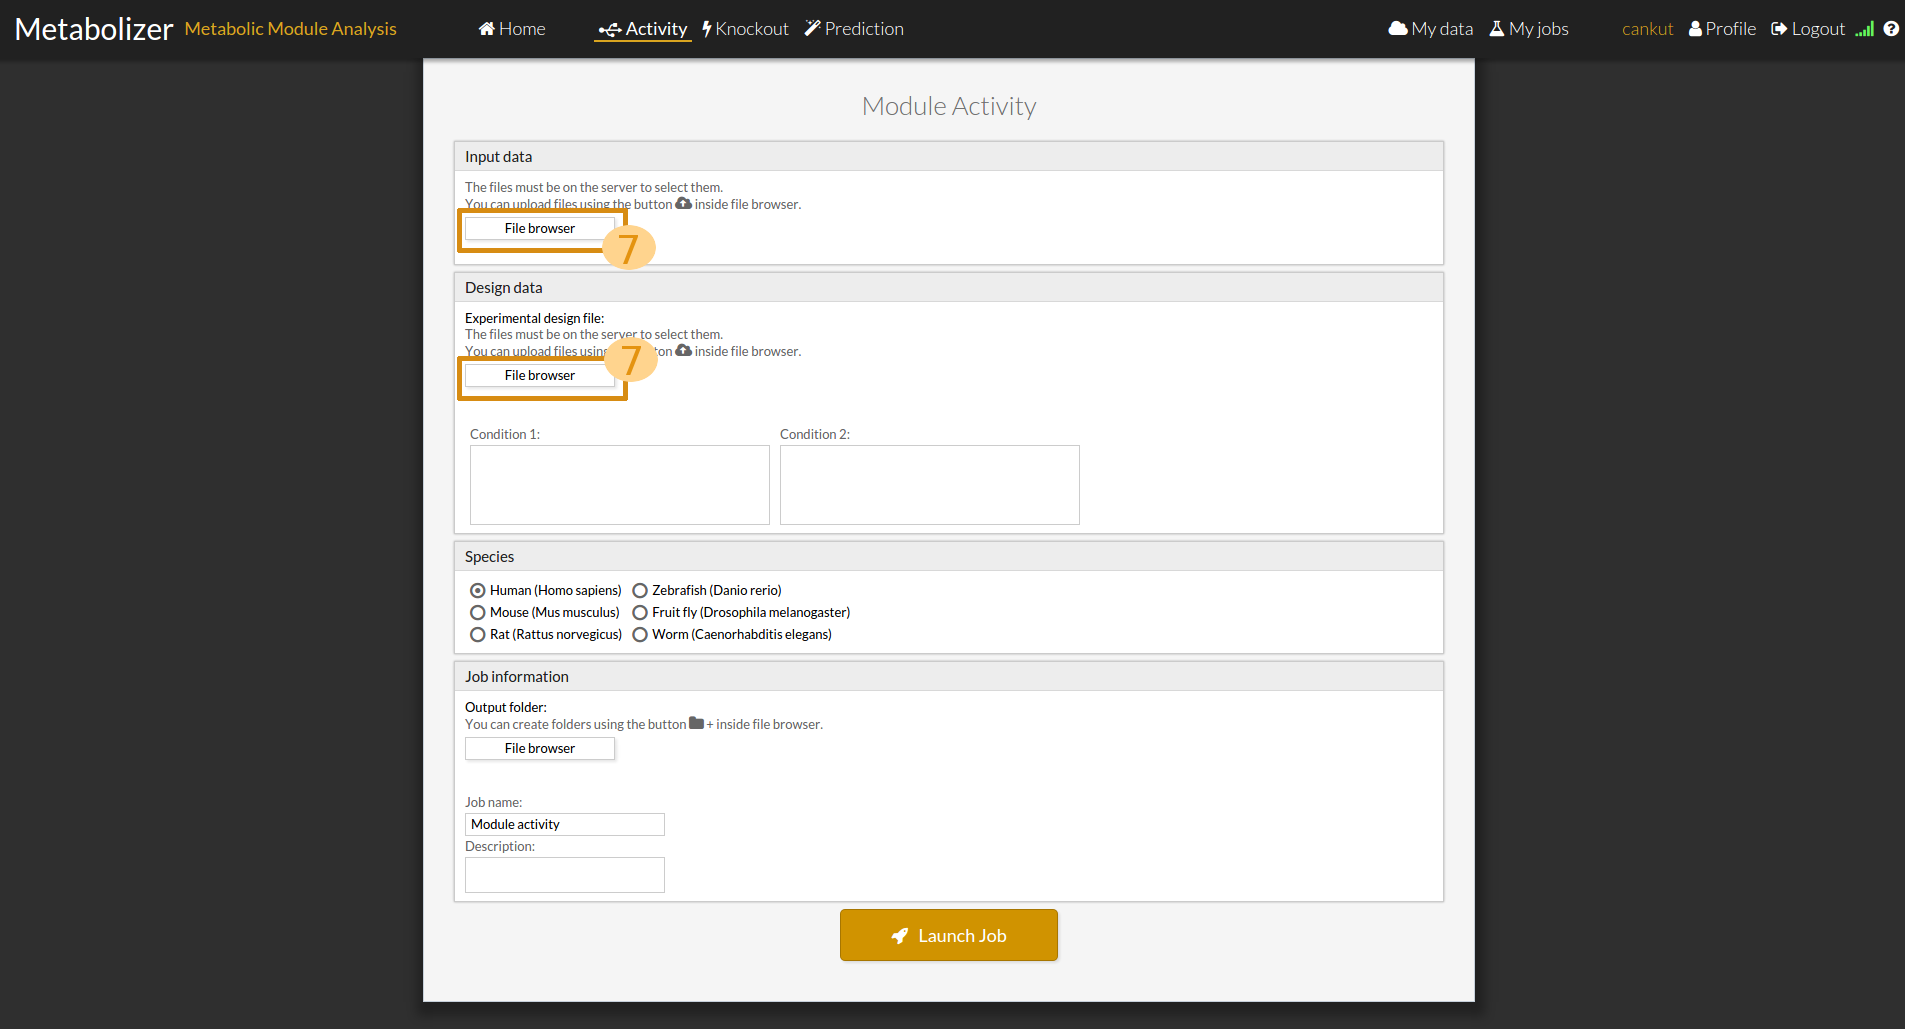Image resolution: width=1905 pixels, height=1029 pixels.
Task: Open My jobs flask section
Action: 1529,29
